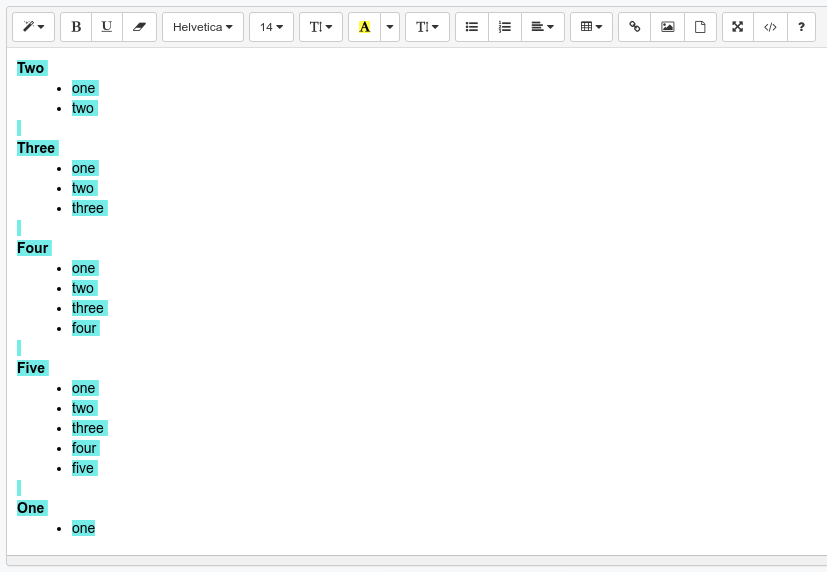Open the font size 14 dropdown
Viewport: 827px width, 572px height.
(272, 27)
